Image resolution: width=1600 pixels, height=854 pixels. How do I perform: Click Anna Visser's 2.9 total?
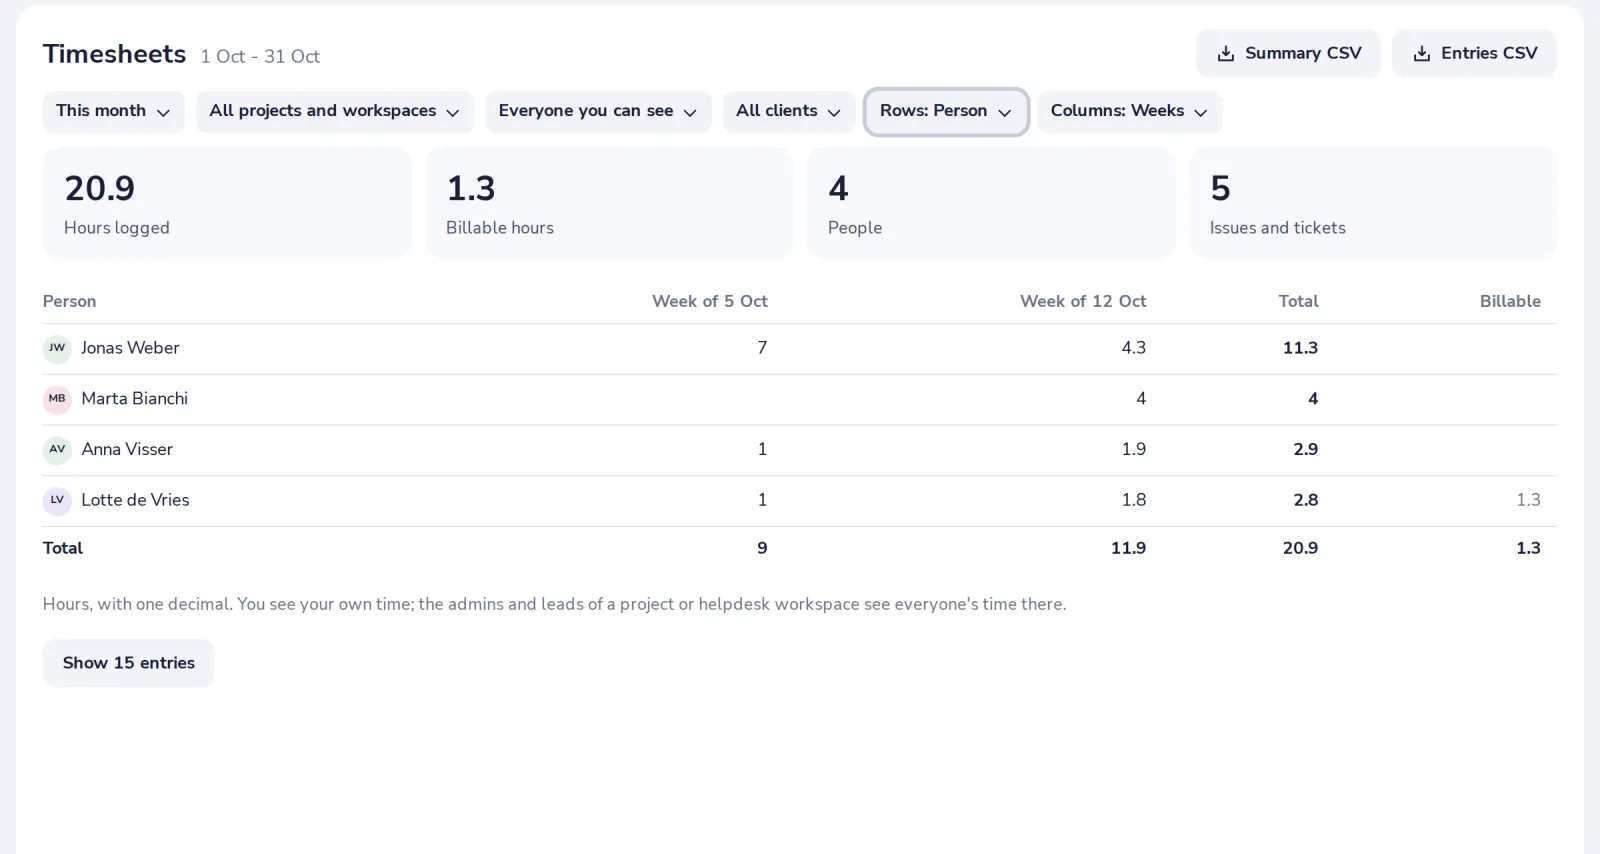click(1306, 450)
